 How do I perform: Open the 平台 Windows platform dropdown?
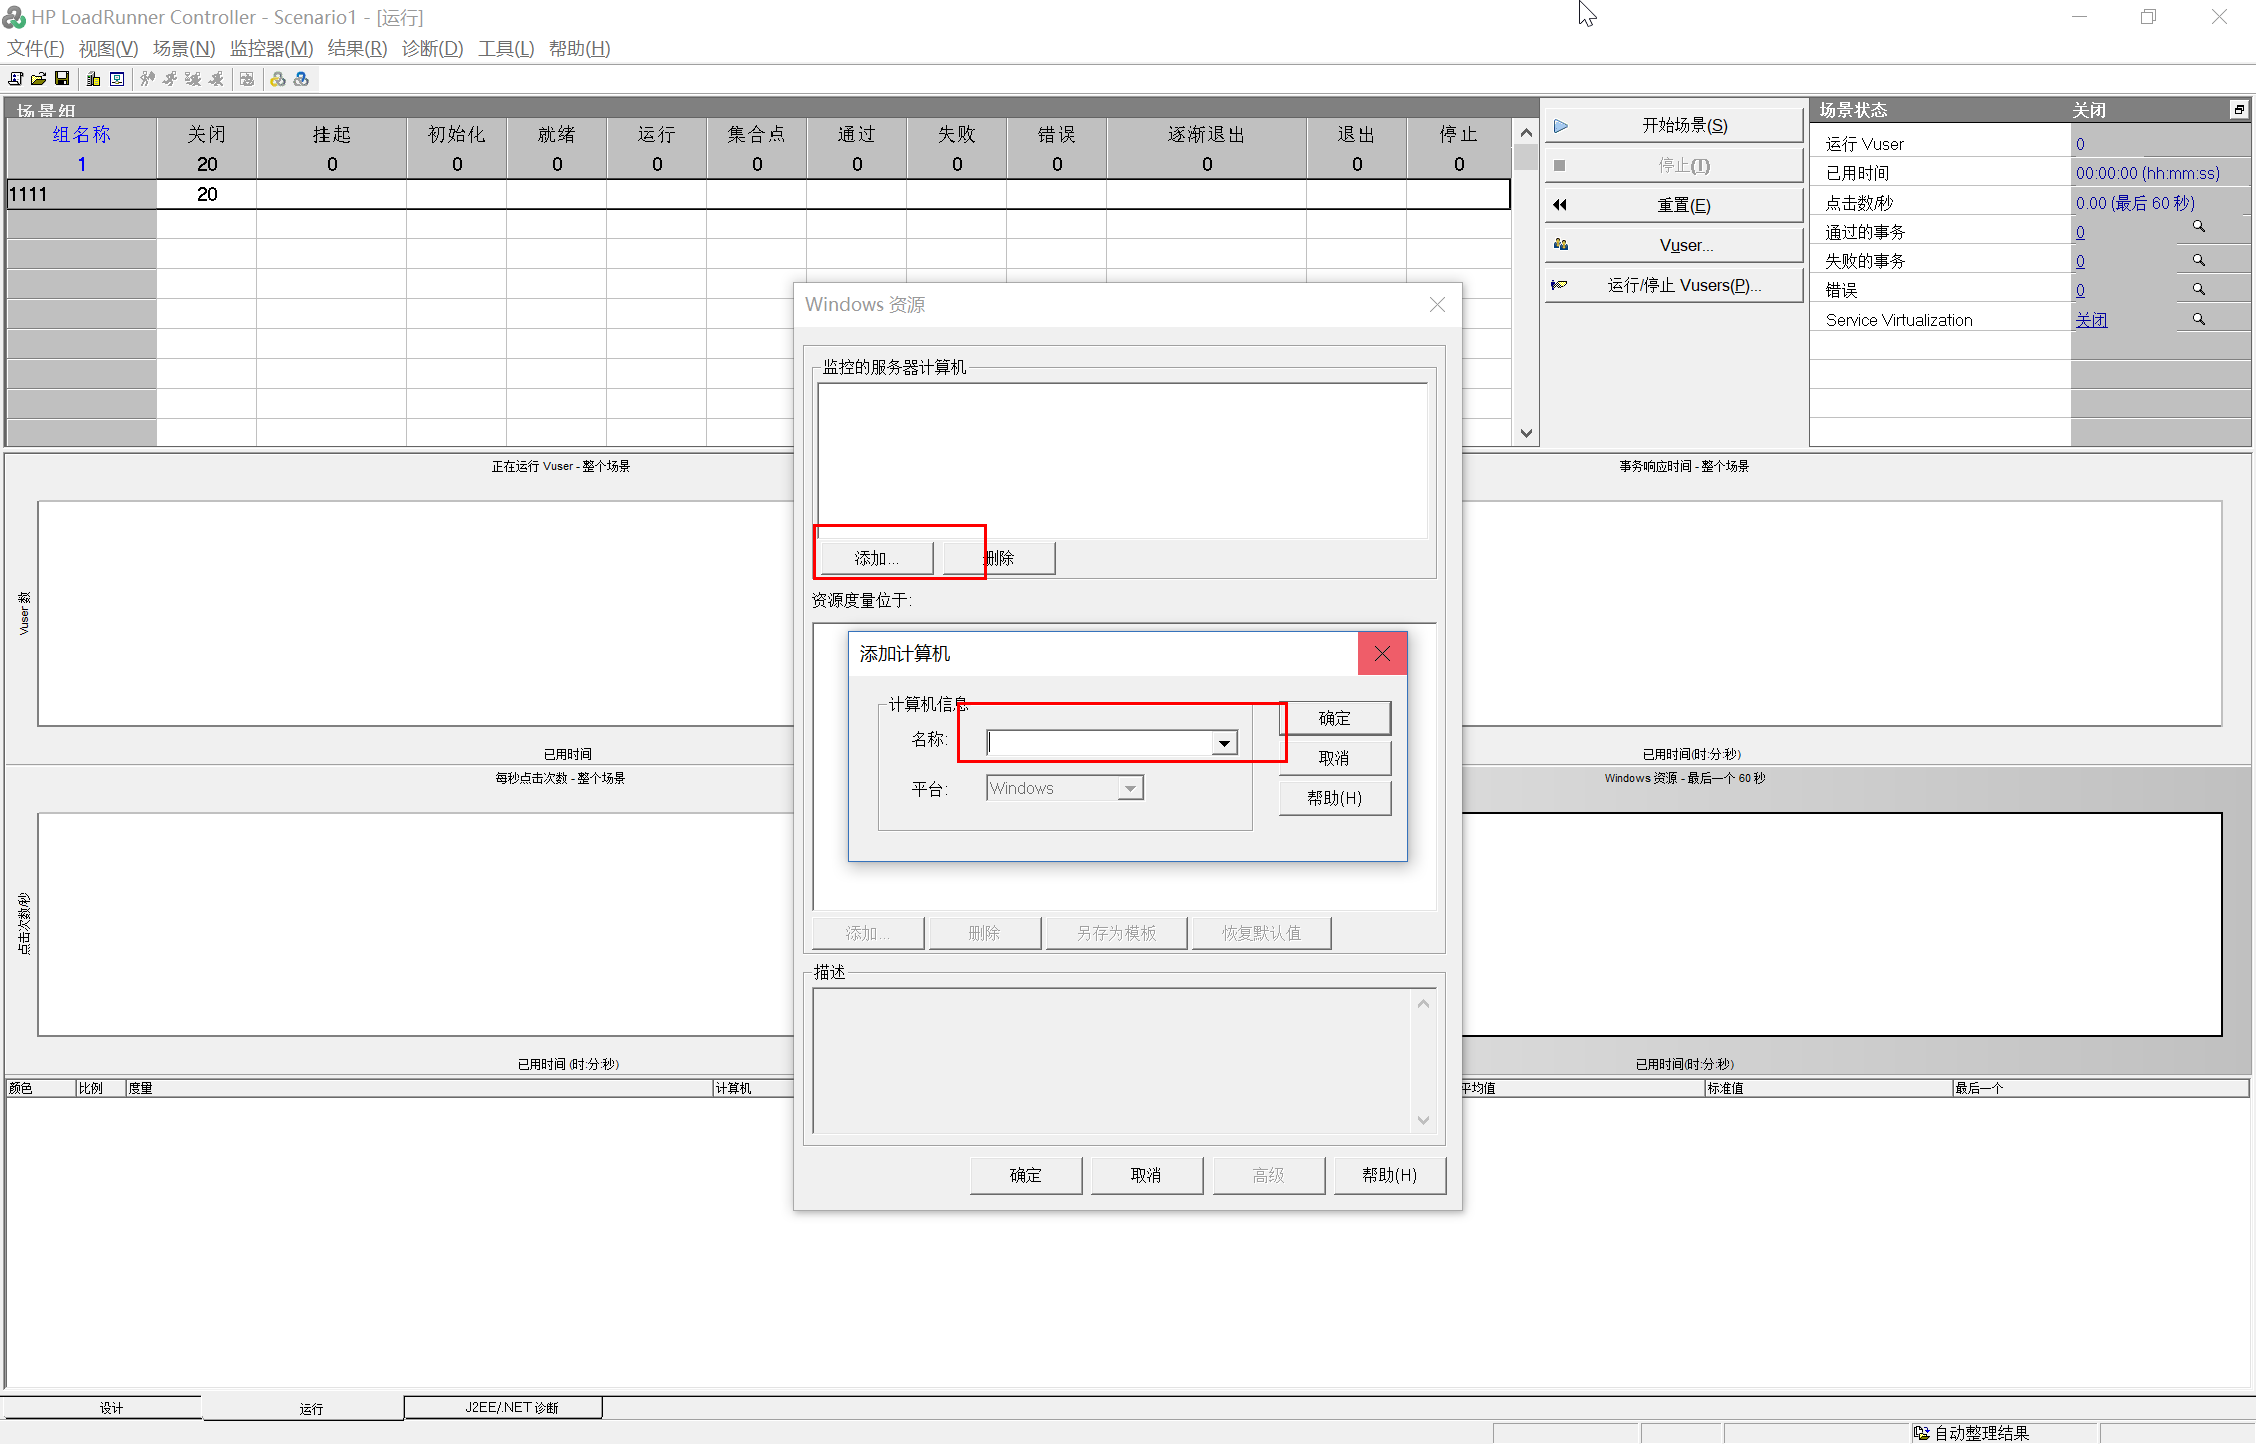point(1130,787)
